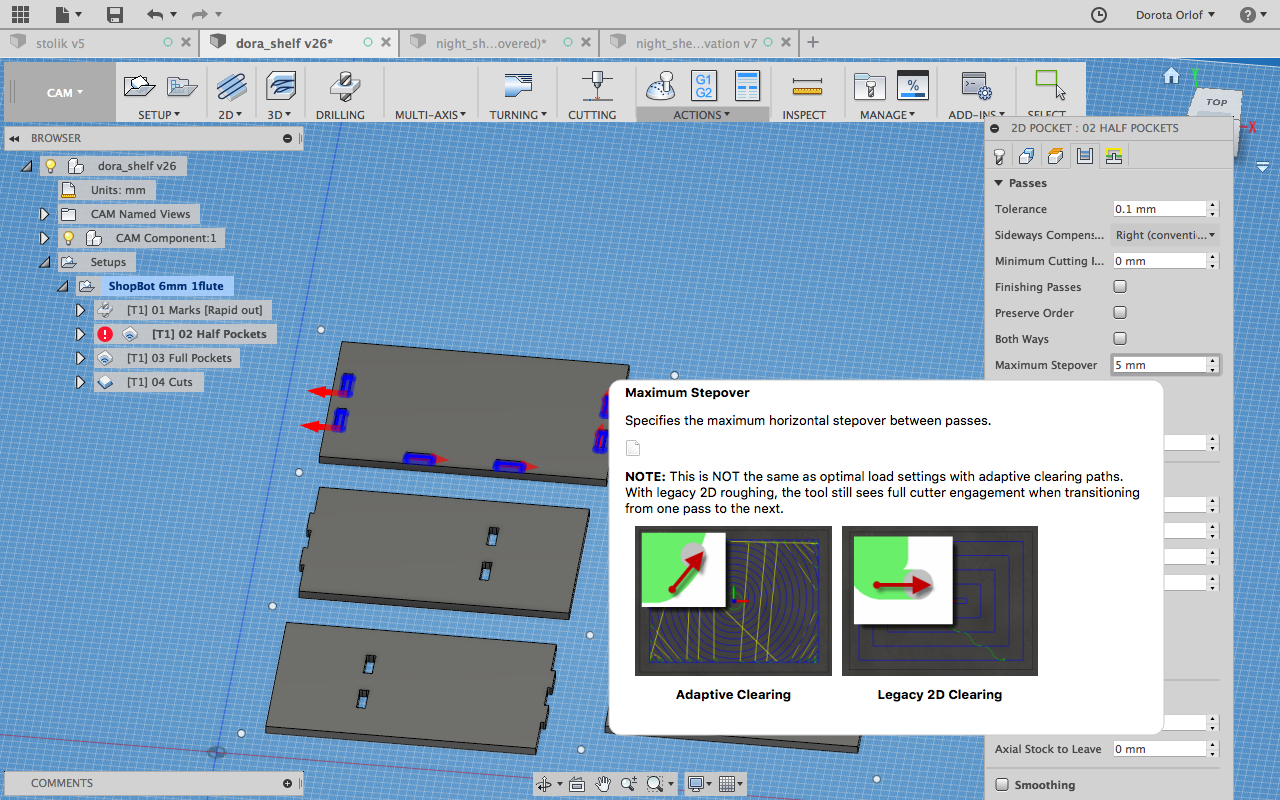Select the 03 Full Pockets operation
The height and width of the screenshot is (800, 1280).
click(180, 358)
